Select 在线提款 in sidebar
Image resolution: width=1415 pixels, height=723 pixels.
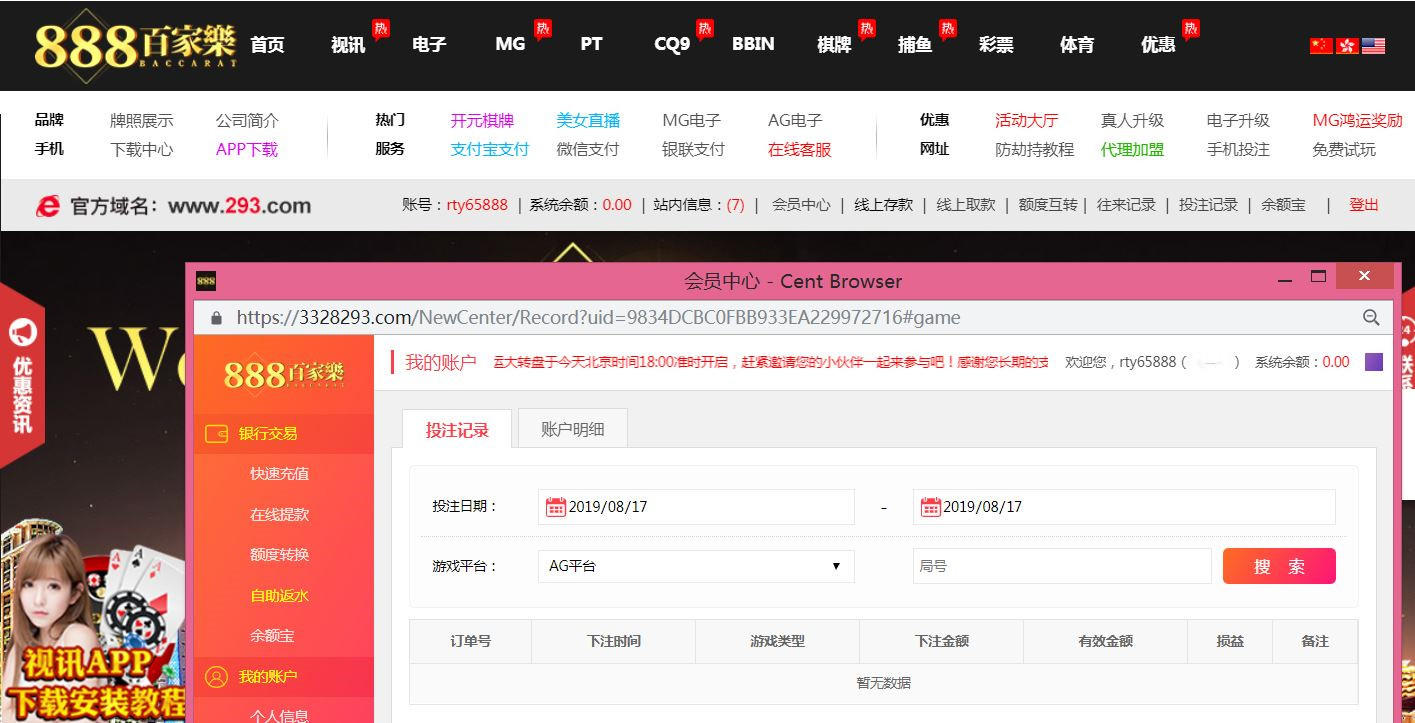[279, 515]
